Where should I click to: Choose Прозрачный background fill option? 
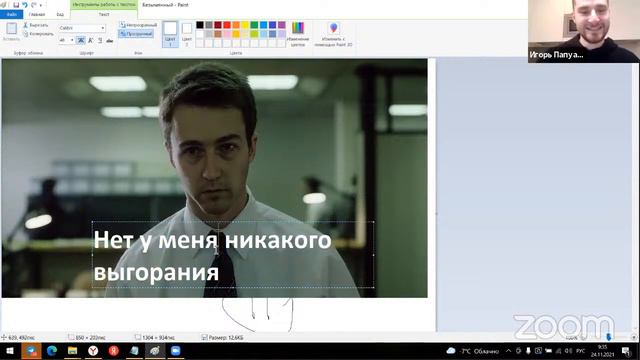point(136,34)
